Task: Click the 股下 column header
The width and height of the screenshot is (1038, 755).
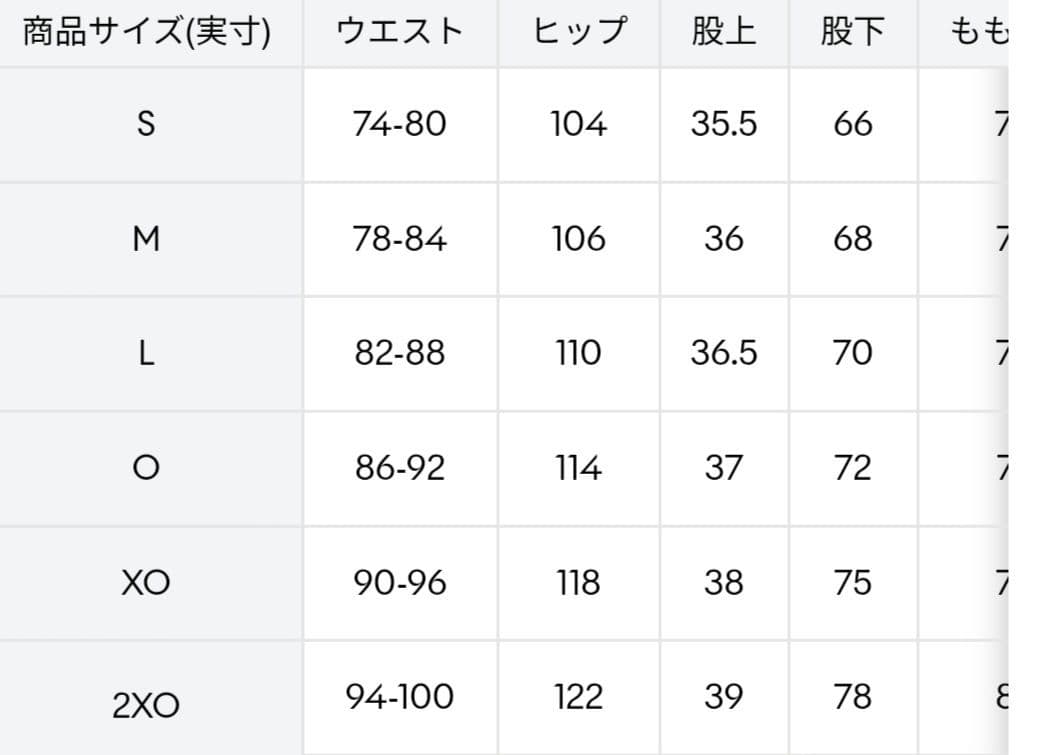Action: coord(852,32)
